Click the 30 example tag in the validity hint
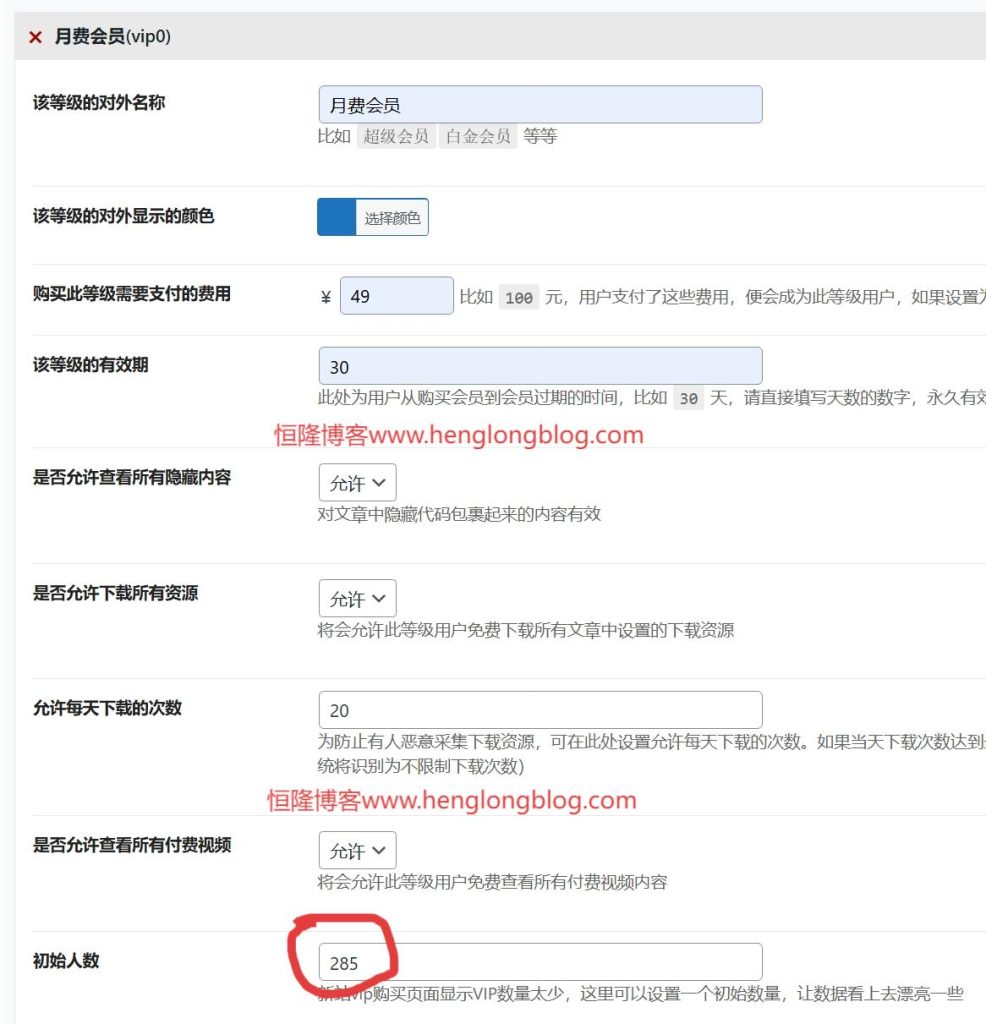The image size is (986, 1024). [688, 398]
